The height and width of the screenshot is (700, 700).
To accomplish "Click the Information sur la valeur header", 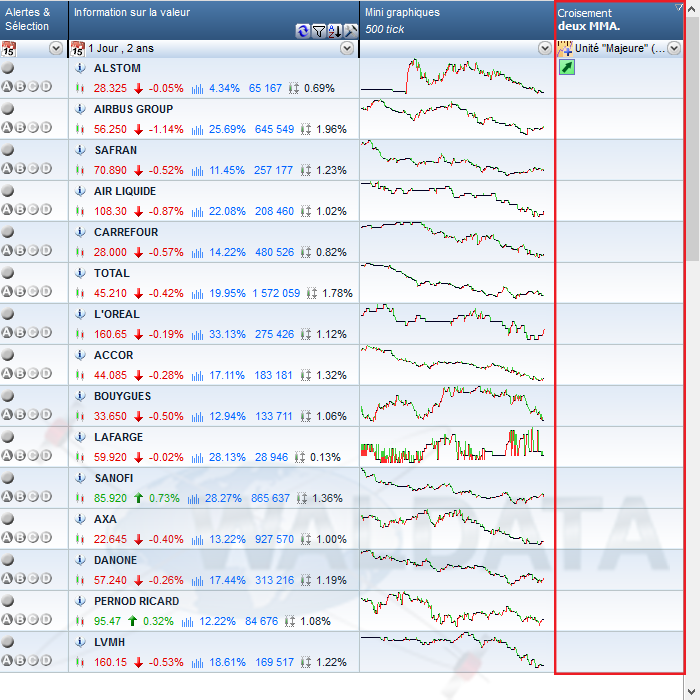I will pos(214,20).
